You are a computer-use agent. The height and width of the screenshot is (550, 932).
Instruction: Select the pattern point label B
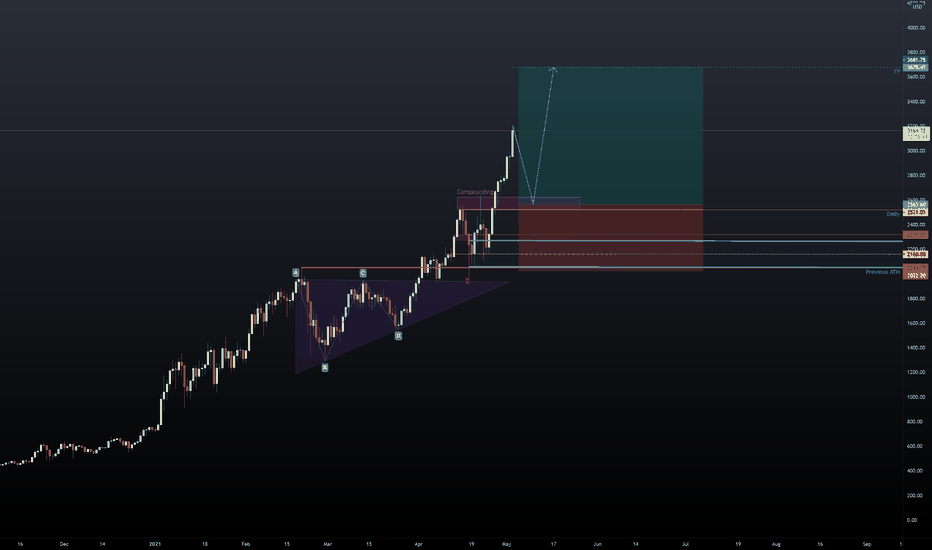pos(325,367)
